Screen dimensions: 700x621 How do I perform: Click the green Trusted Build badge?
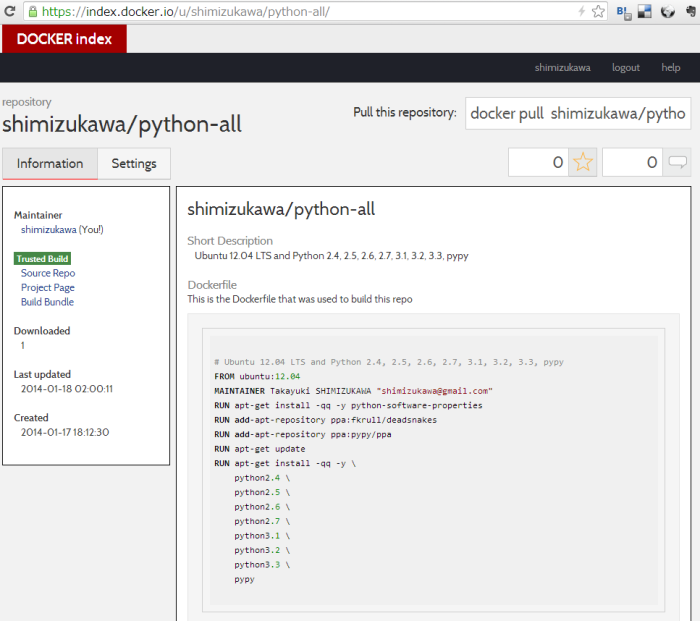42,258
